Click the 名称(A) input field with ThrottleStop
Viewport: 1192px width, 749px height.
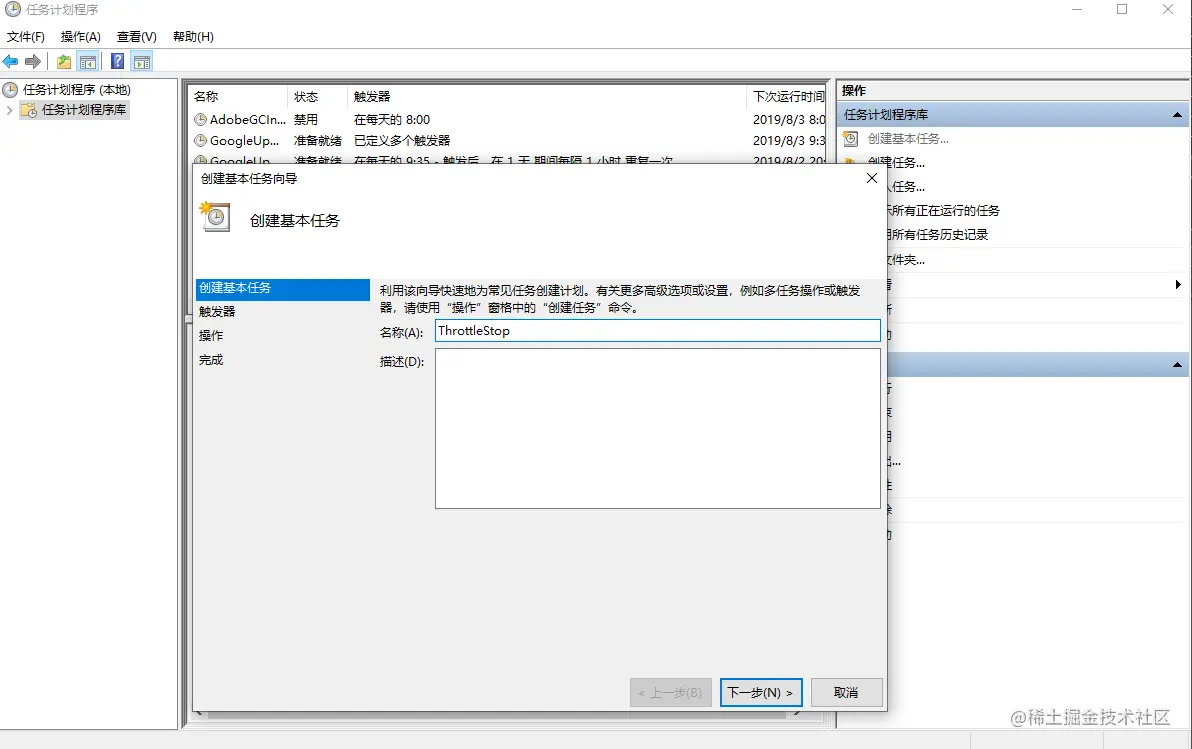click(x=658, y=331)
